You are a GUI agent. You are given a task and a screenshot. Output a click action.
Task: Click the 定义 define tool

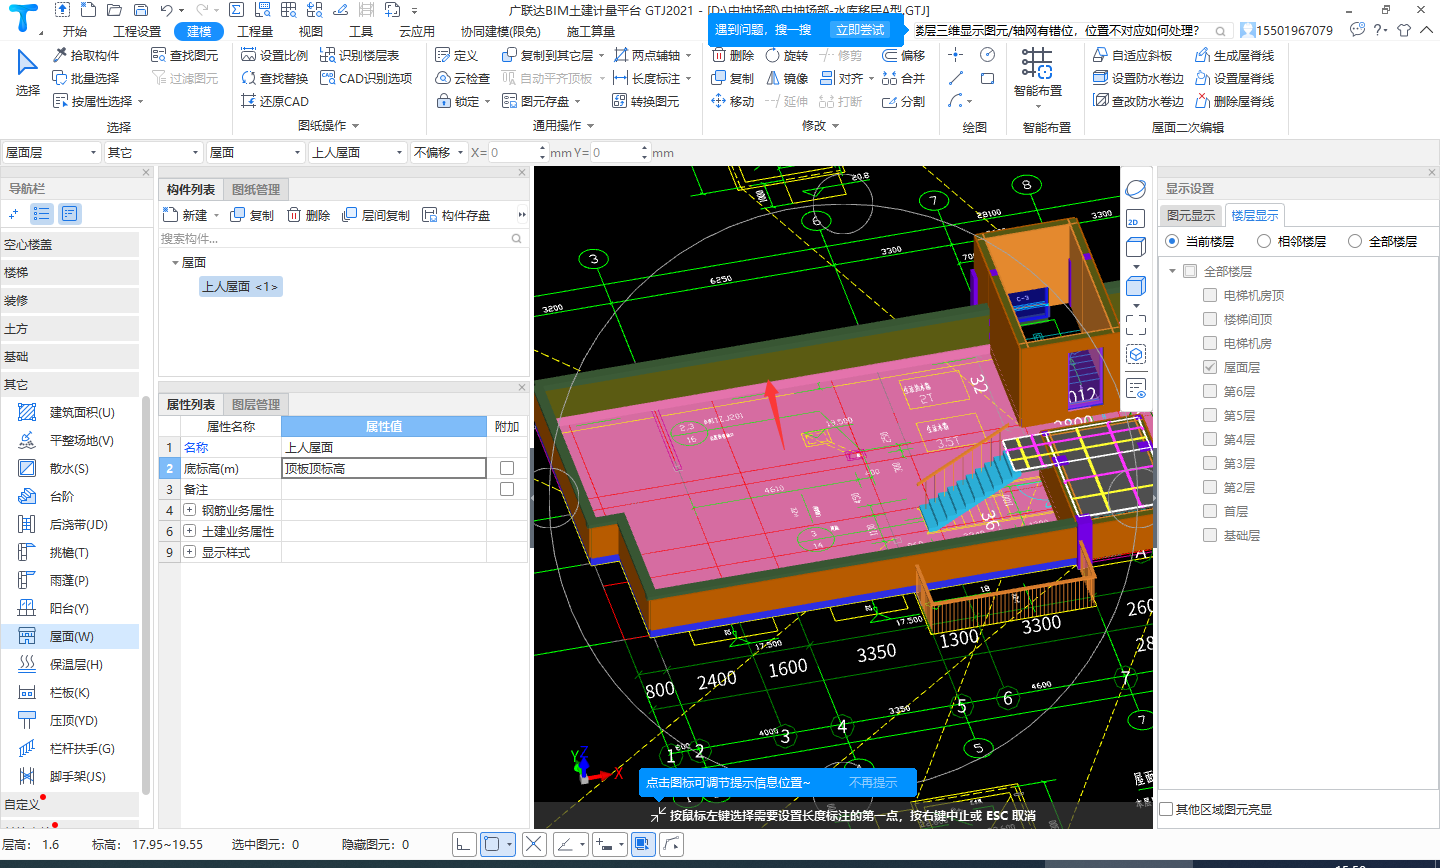pyautogui.click(x=457, y=55)
